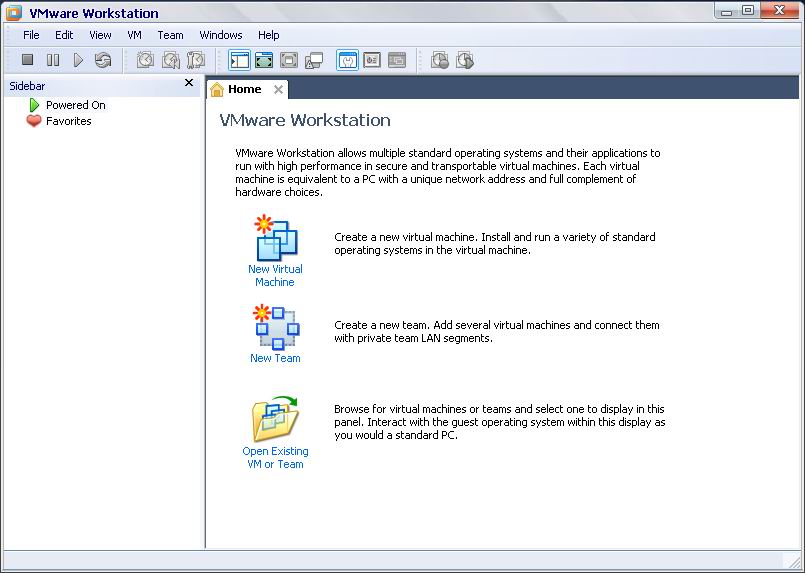
Task: Open the Help menu
Action: [x=269, y=35]
